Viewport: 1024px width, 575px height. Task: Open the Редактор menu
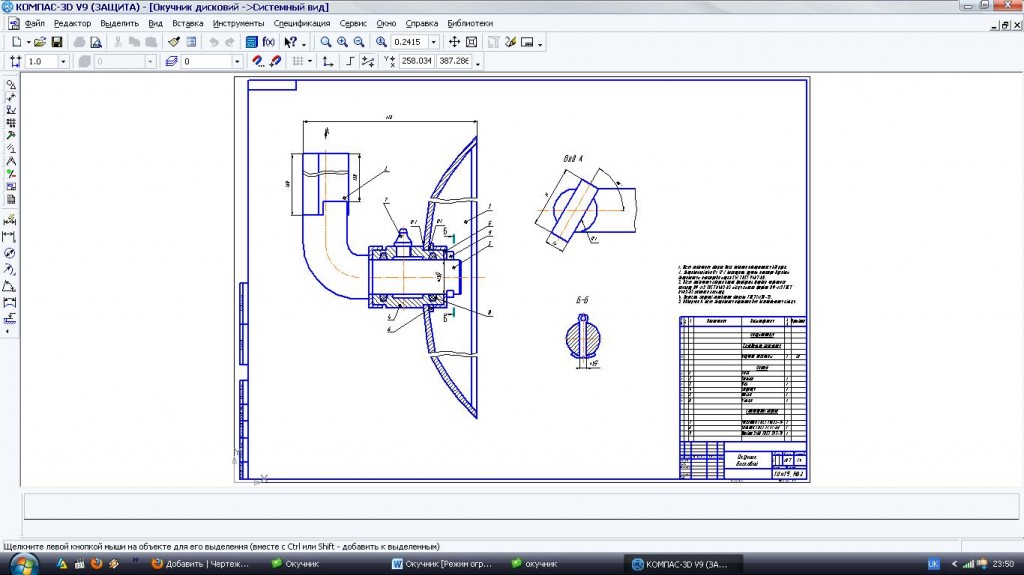(72, 24)
